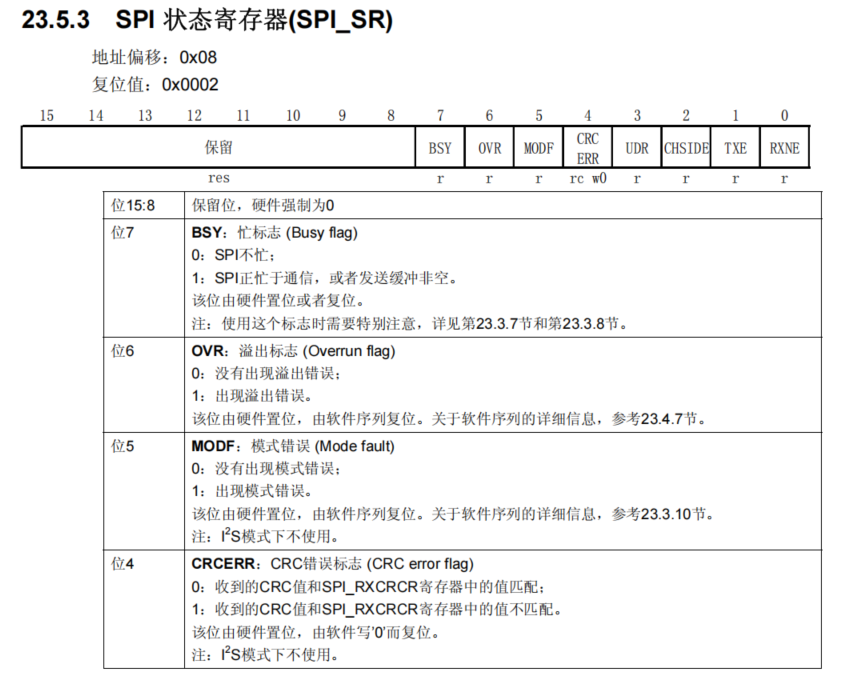Select the CRC ERR bit cell

[588, 147]
